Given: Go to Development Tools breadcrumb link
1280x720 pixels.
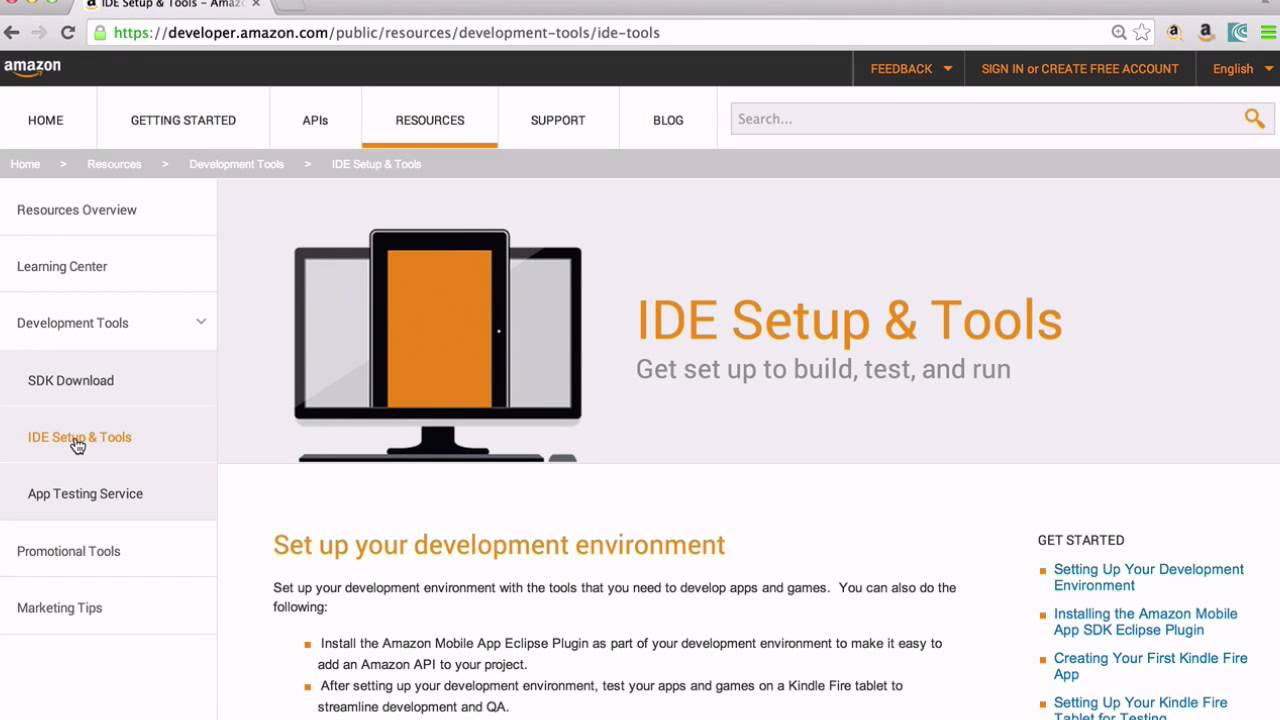Looking at the screenshot, I should 236,164.
